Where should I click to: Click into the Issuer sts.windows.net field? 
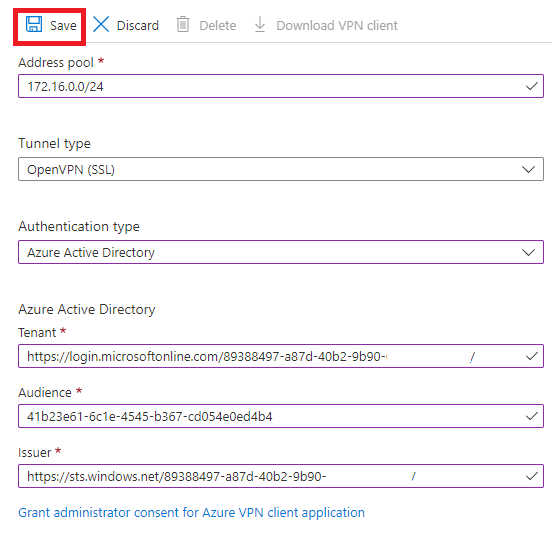(x=281, y=476)
